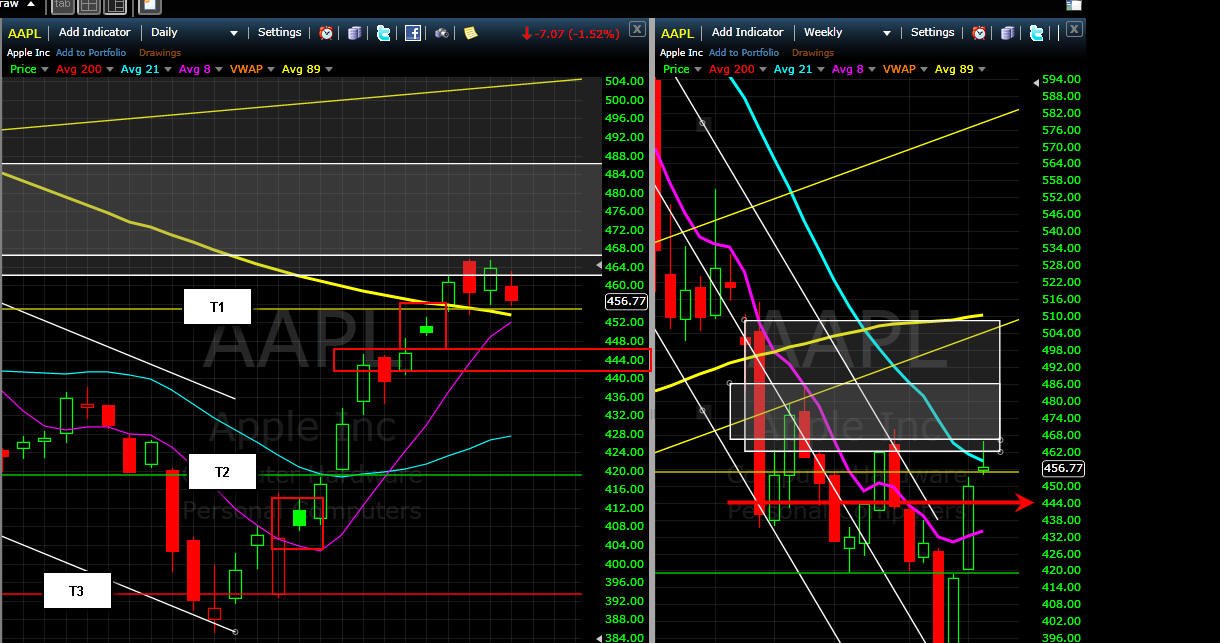Image resolution: width=1220 pixels, height=643 pixels.
Task: Click panel icon at top right corner
Action: [1073, 5]
